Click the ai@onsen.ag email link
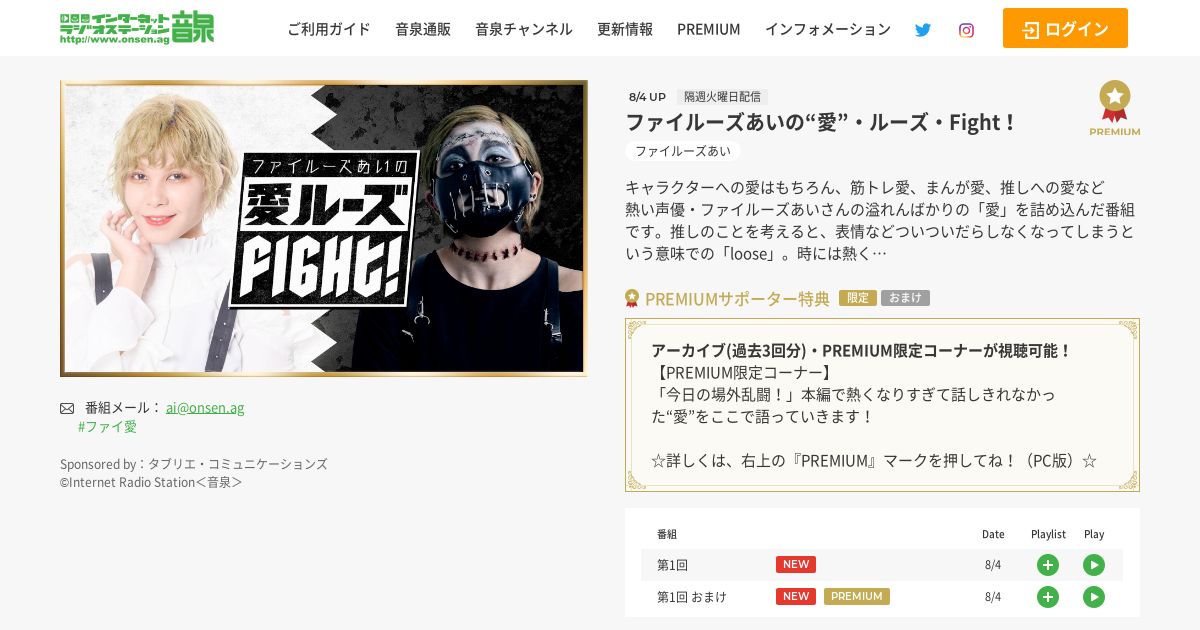Image resolution: width=1200 pixels, height=630 pixels. (205, 407)
